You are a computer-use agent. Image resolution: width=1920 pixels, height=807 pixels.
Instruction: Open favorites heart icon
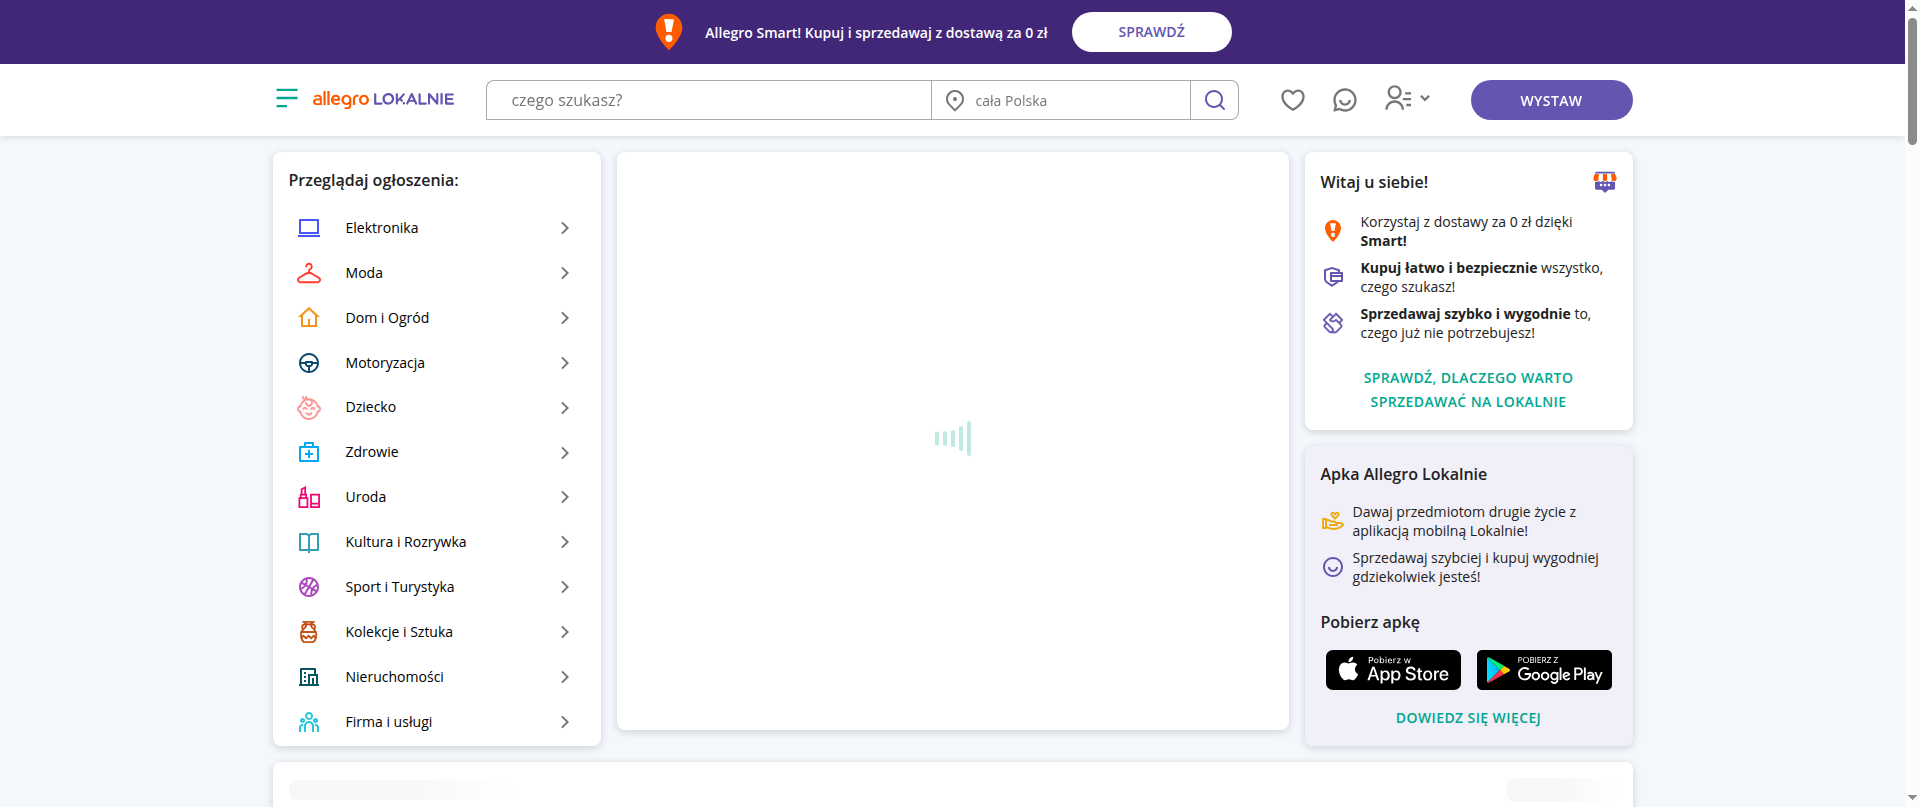pyautogui.click(x=1293, y=100)
